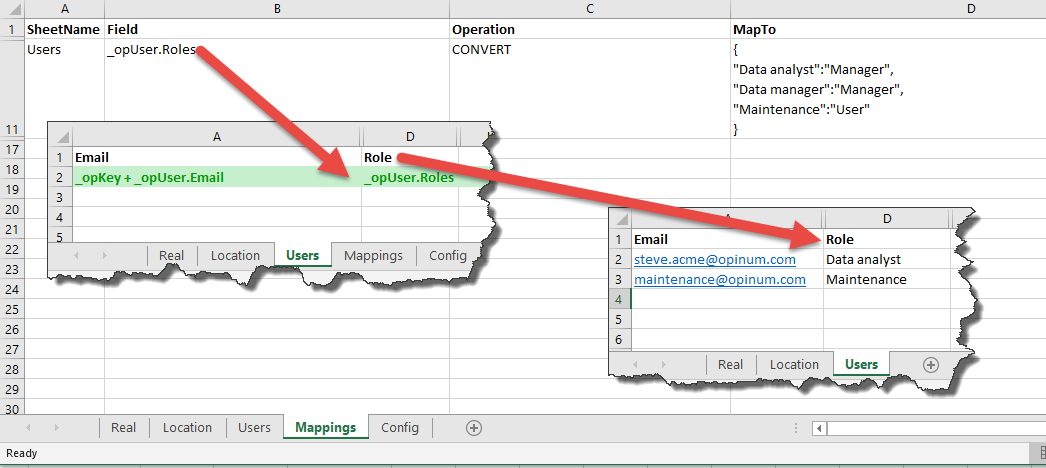Select column B by its header
The width and height of the screenshot is (1046, 468).
[276, 9]
